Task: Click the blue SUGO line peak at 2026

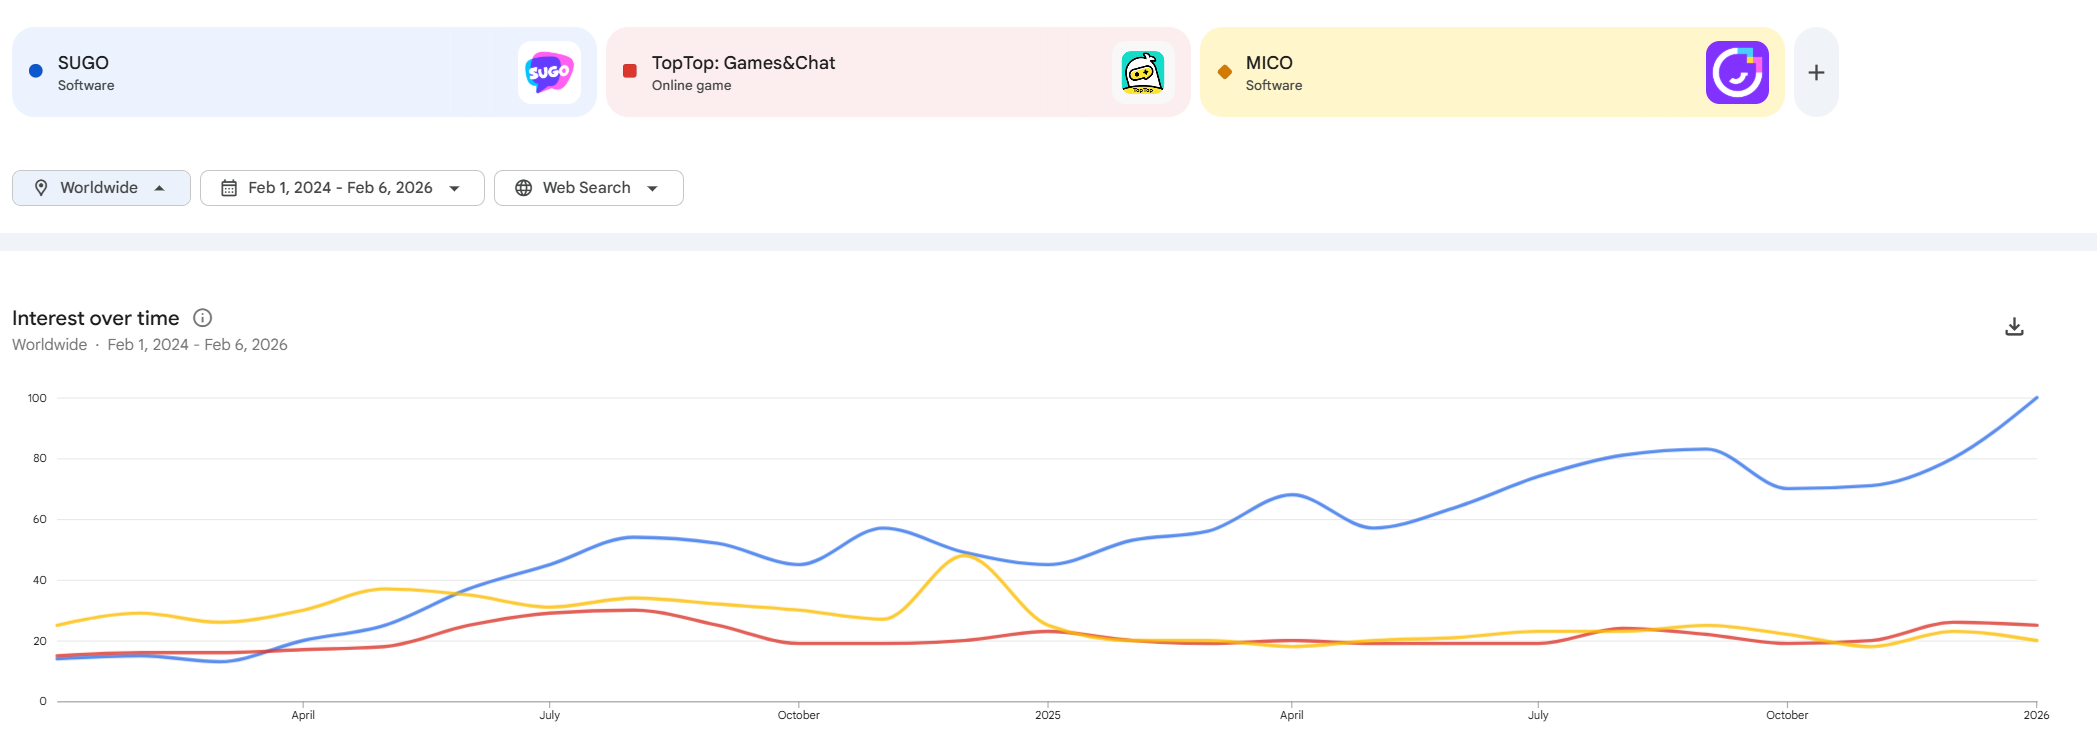Action: [2036, 398]
